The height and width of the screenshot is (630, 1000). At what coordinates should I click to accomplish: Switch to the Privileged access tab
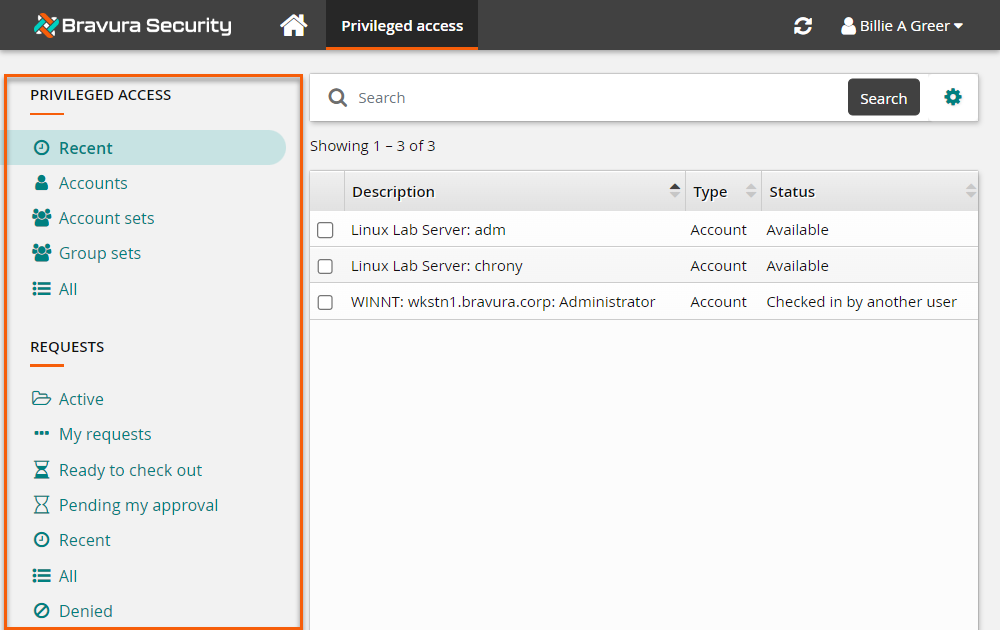(x=402, y=26)
